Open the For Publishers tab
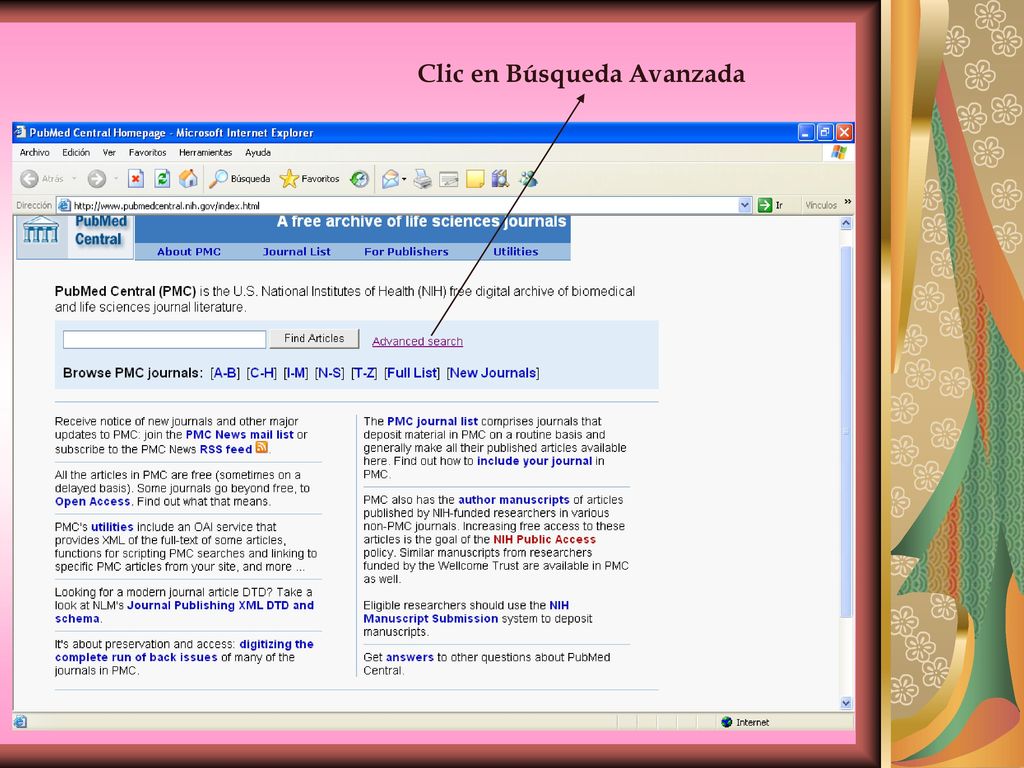 click(x=406, y=251)
